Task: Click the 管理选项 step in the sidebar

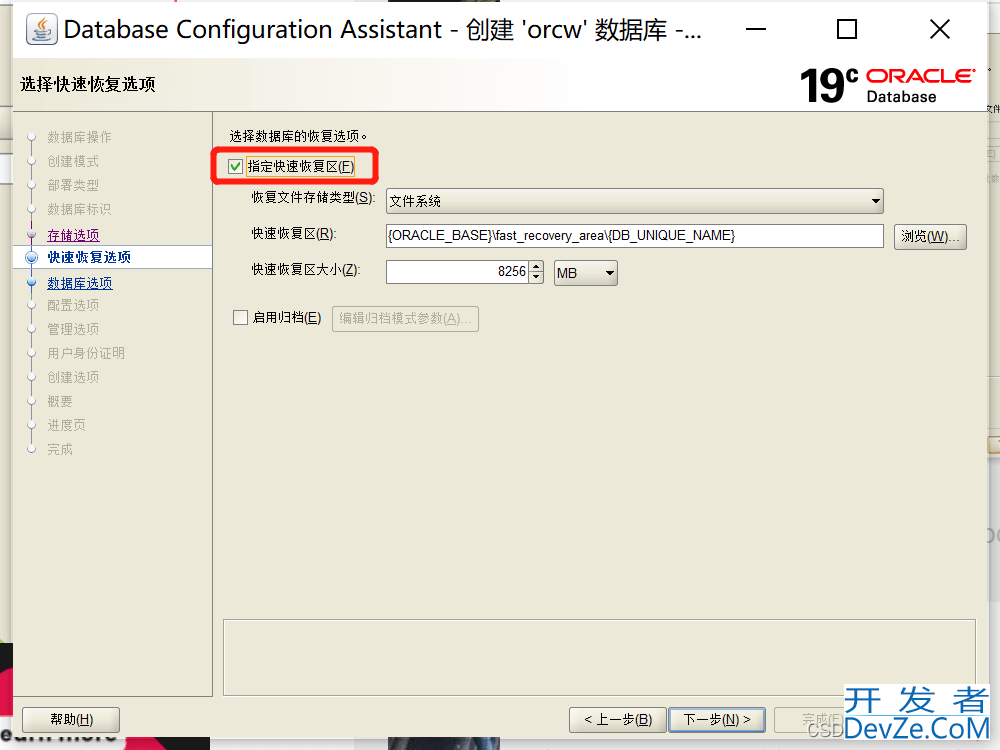Action: 73,329
